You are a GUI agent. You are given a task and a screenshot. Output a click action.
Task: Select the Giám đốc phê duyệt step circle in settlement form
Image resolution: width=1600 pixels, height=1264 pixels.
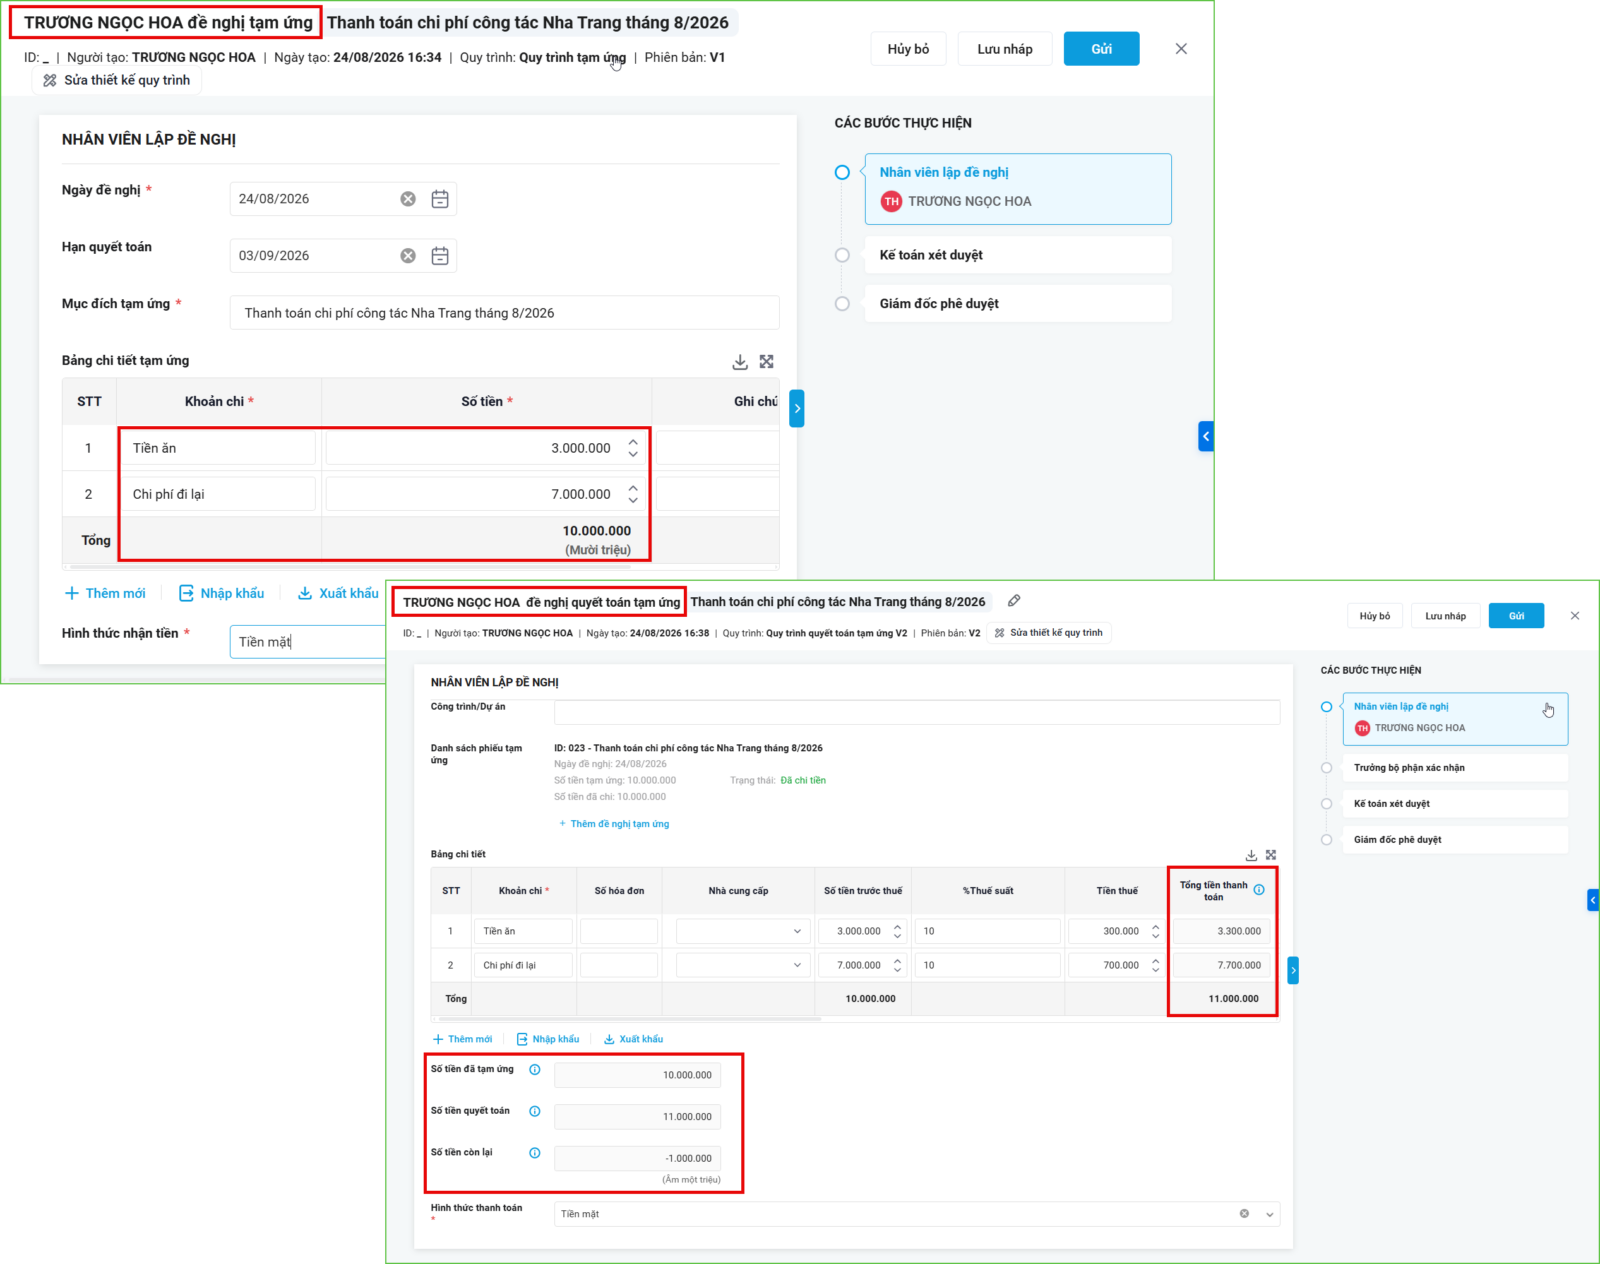pos(1326,840)
